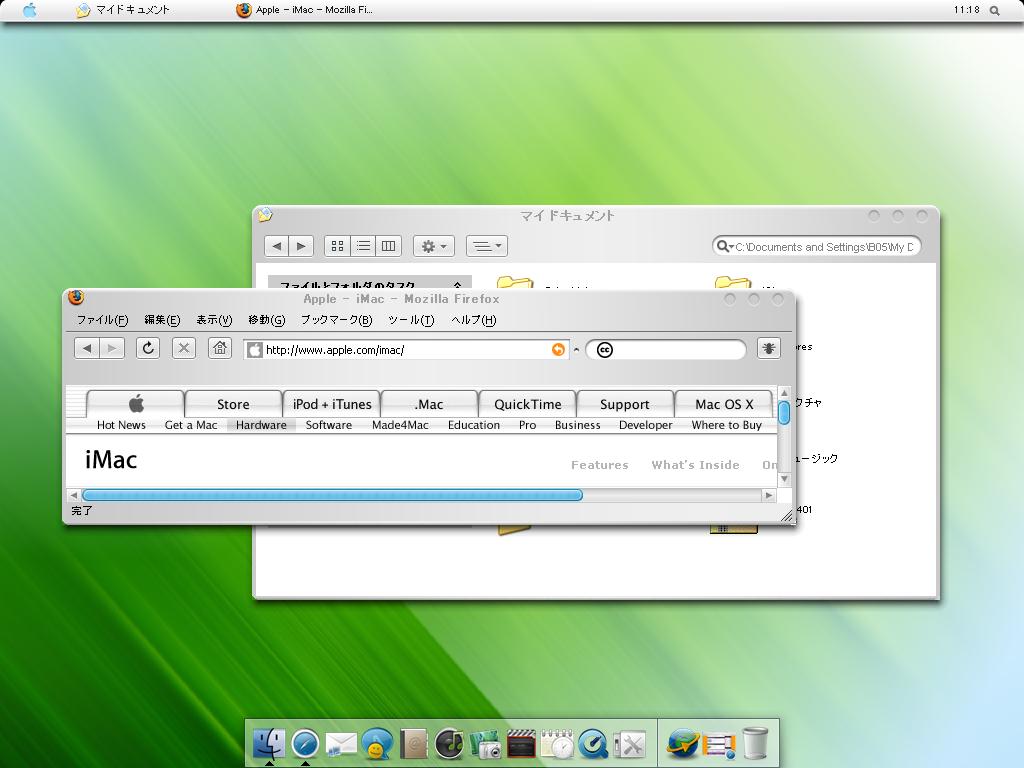
Task: Open iCal clock-calendar icon in dock
Action: (x=557, y=744)
